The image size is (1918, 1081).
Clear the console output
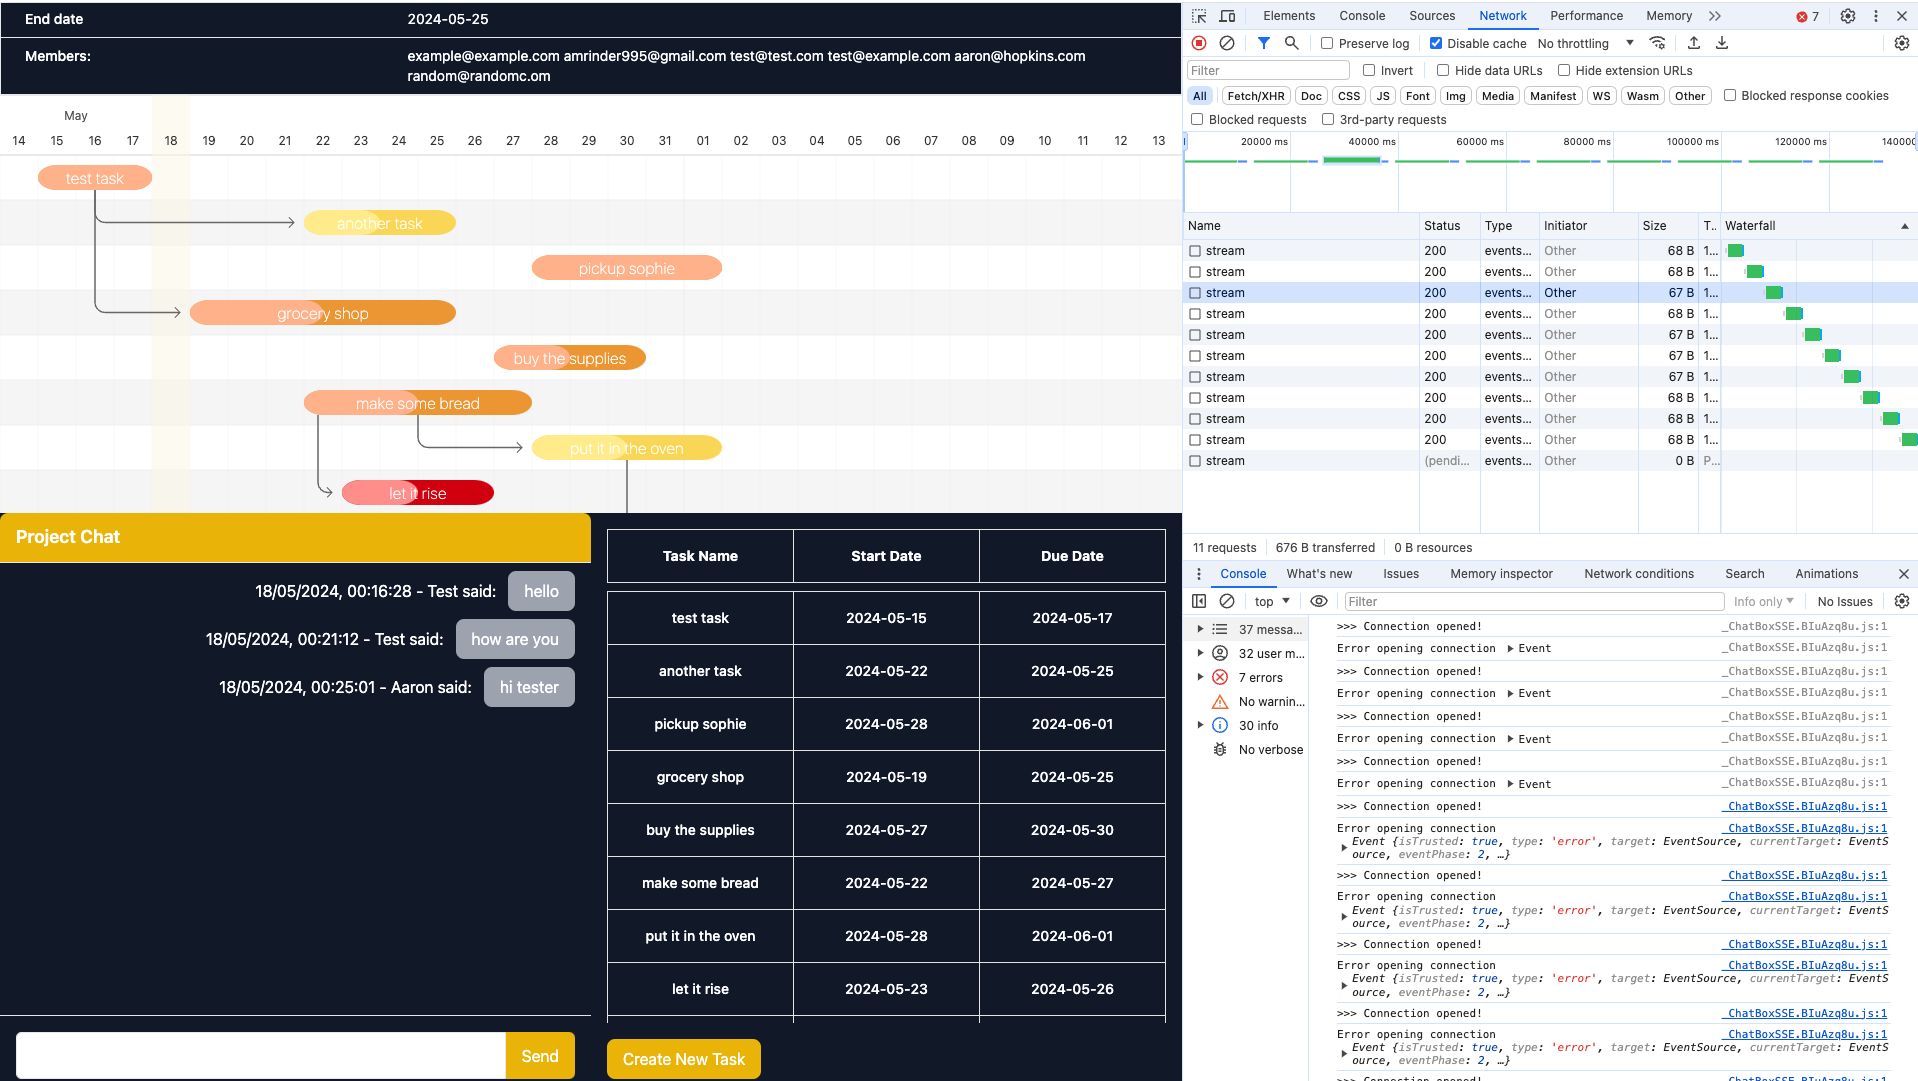(x=1227, y=601)
